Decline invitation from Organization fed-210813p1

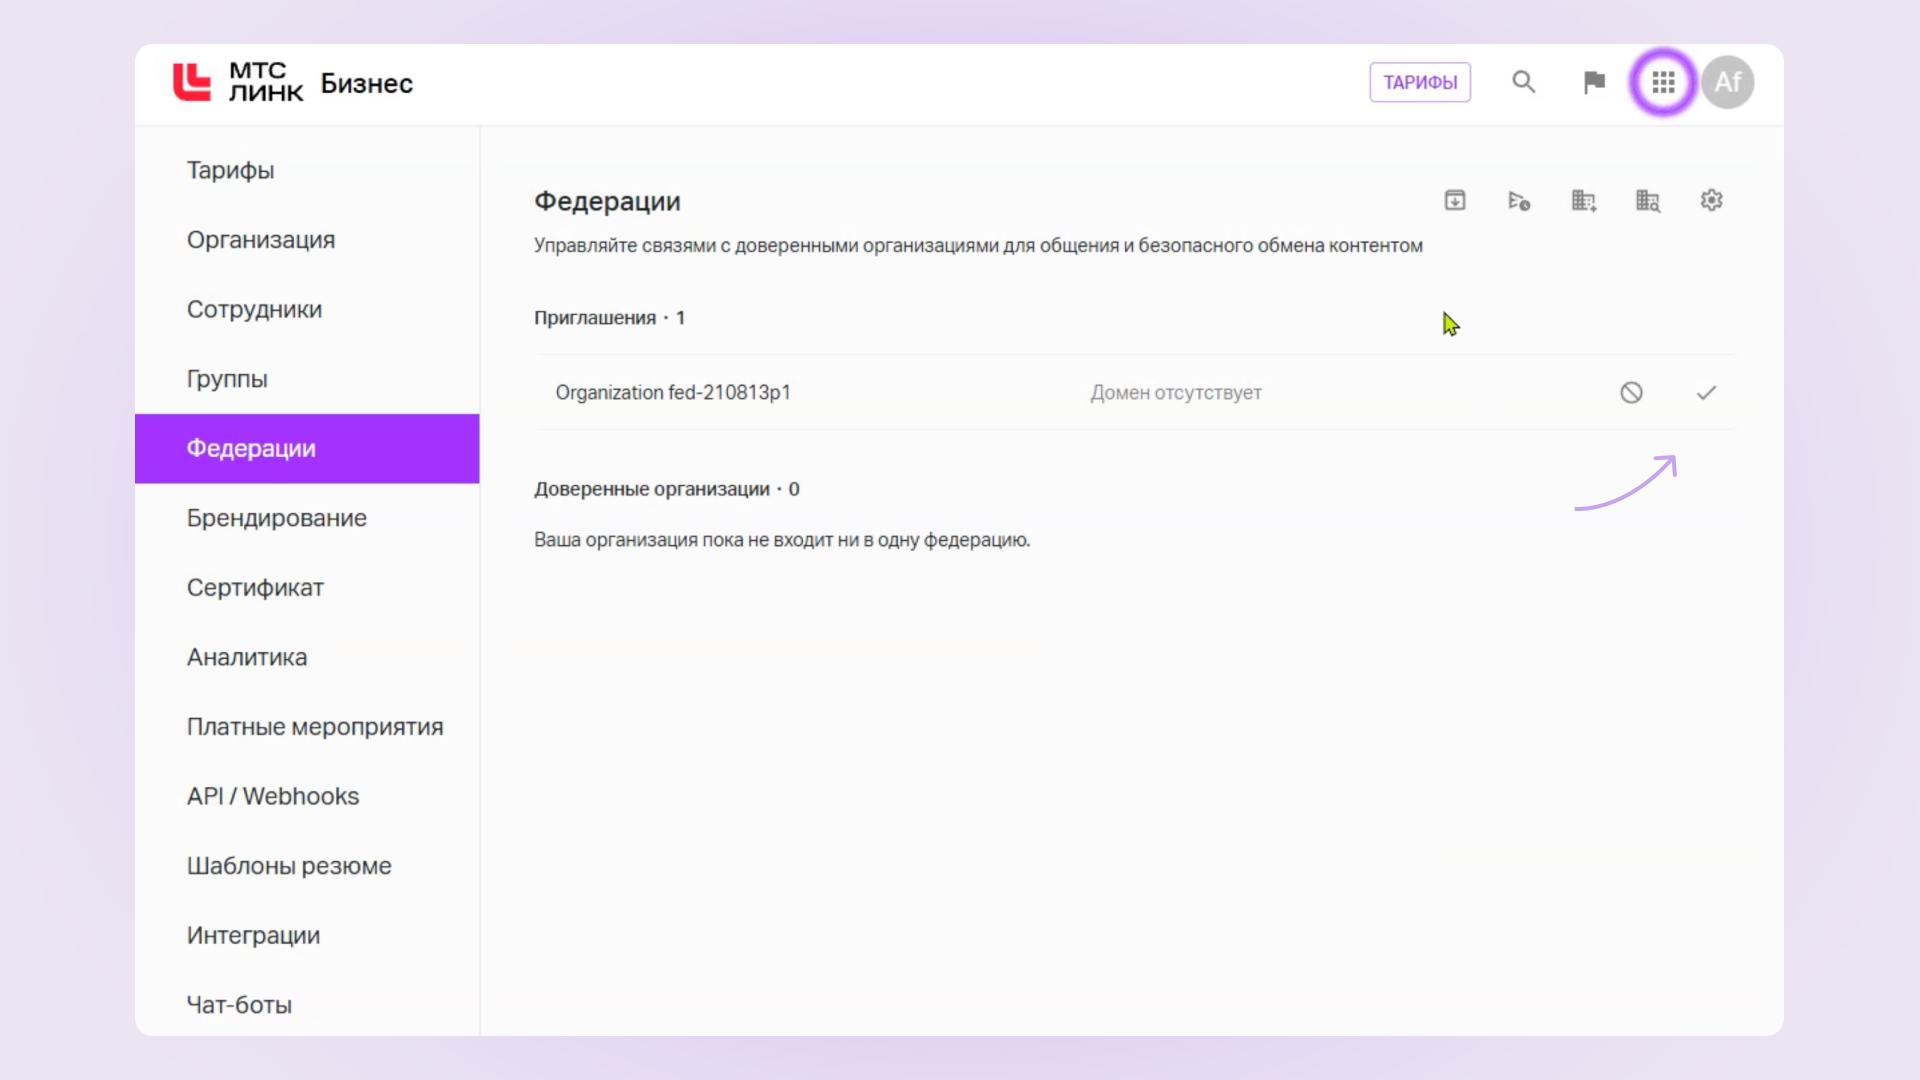pyautogui.click(x=1631, y=393)
